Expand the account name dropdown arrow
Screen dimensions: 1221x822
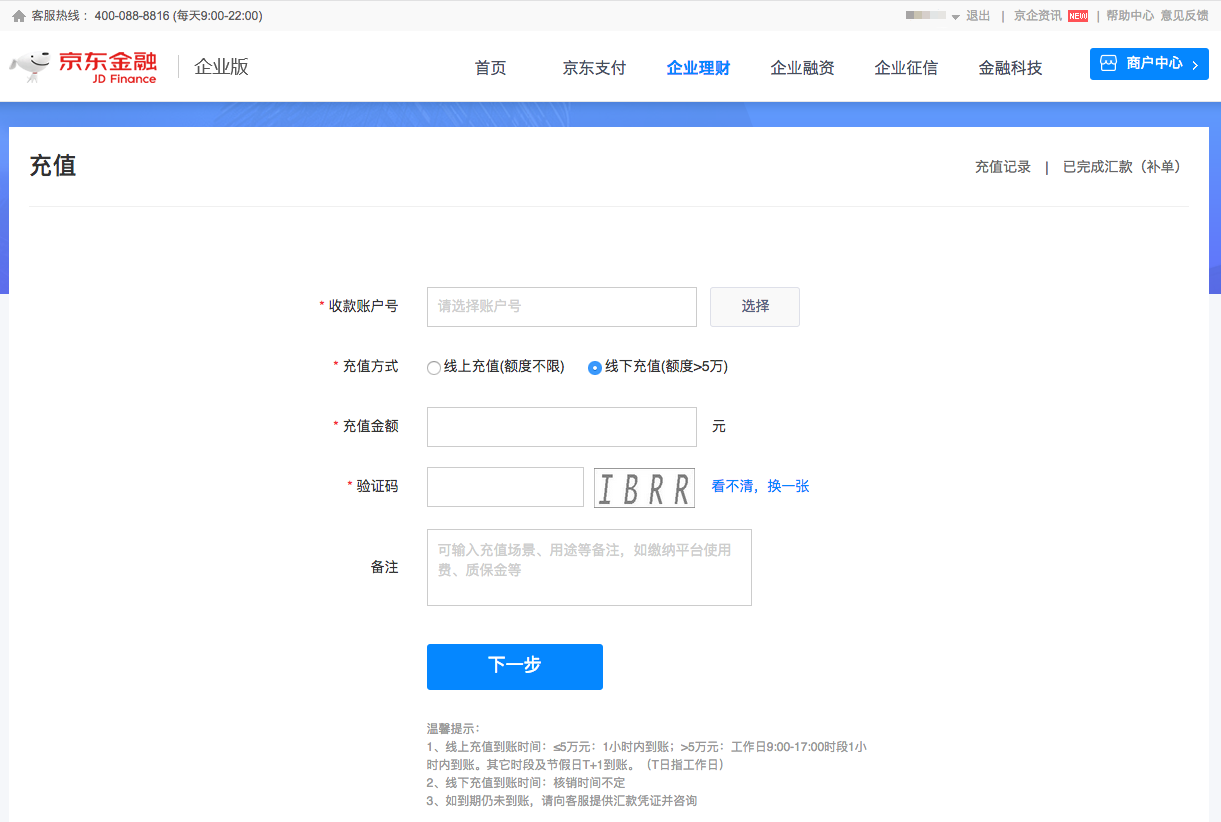click(955, 17)
